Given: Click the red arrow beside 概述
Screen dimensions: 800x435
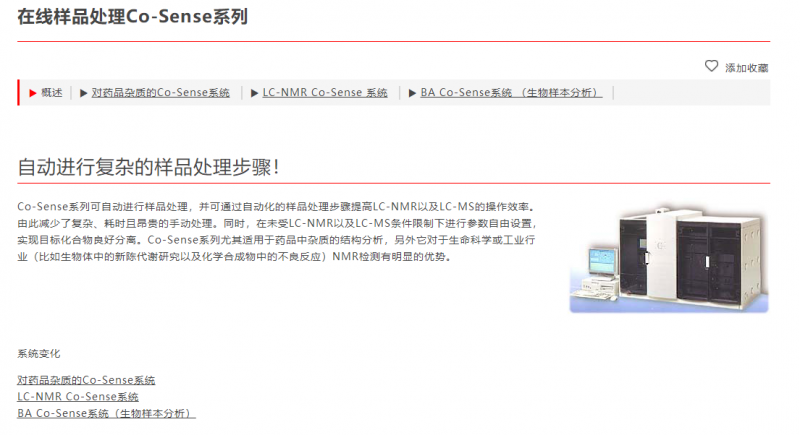Looking at the screenshot, I should [x=33, y=93].
